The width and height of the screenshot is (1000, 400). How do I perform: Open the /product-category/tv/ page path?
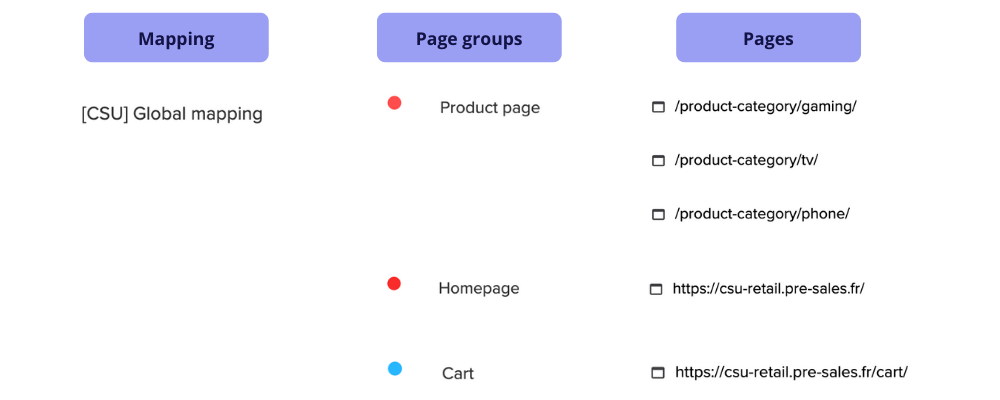click(x=746, y=160)
